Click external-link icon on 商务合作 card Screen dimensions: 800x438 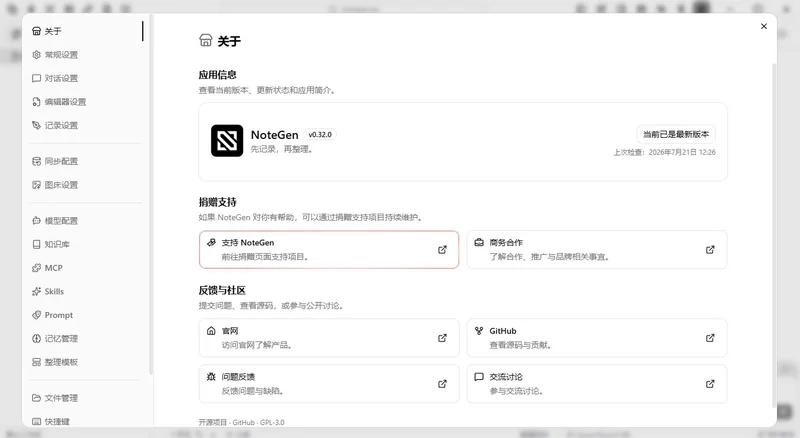(x=710, y=250)
